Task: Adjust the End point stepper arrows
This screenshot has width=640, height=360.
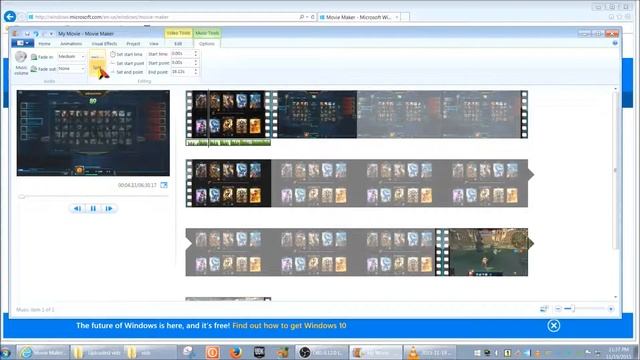Action: tap(196, 72)
